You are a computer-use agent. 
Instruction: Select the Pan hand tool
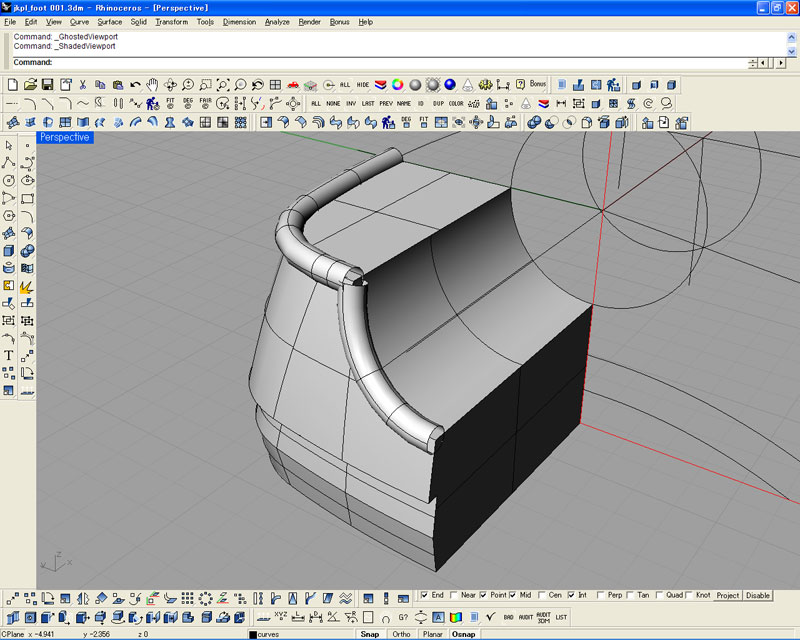[151, 85]
